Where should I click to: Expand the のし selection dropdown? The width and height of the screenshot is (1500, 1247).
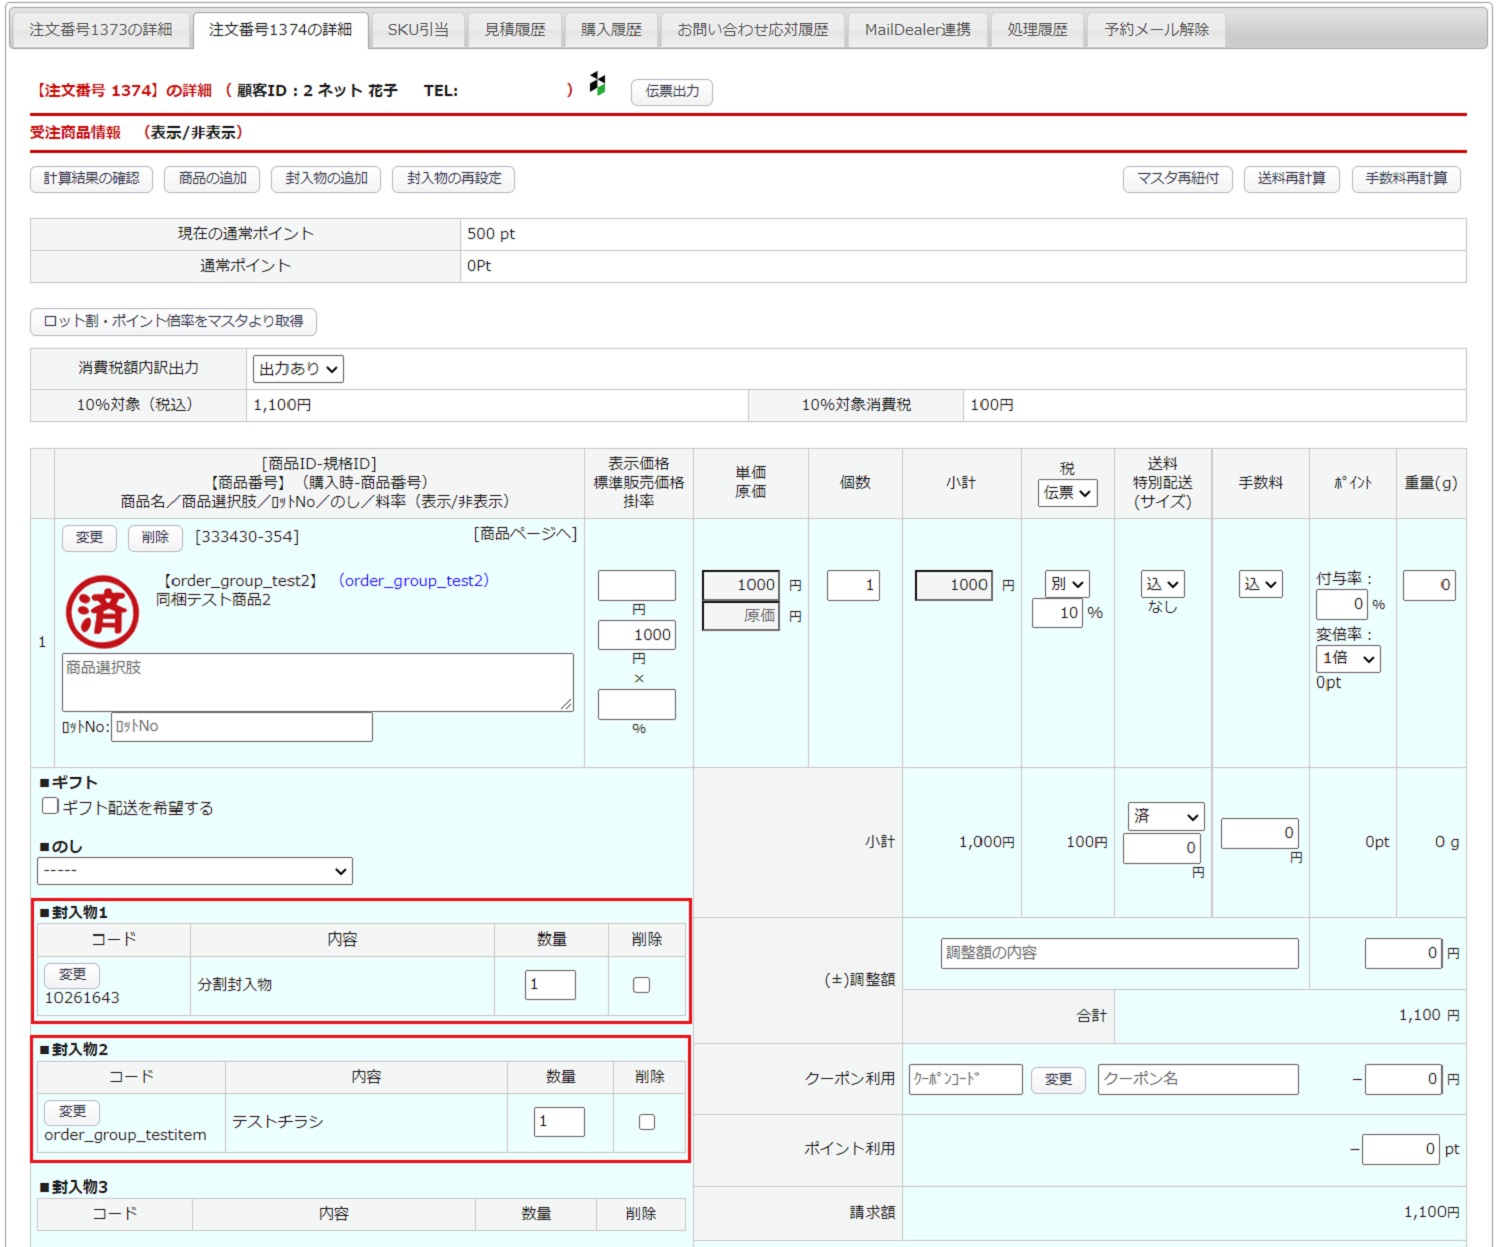[x=195, y=871]
